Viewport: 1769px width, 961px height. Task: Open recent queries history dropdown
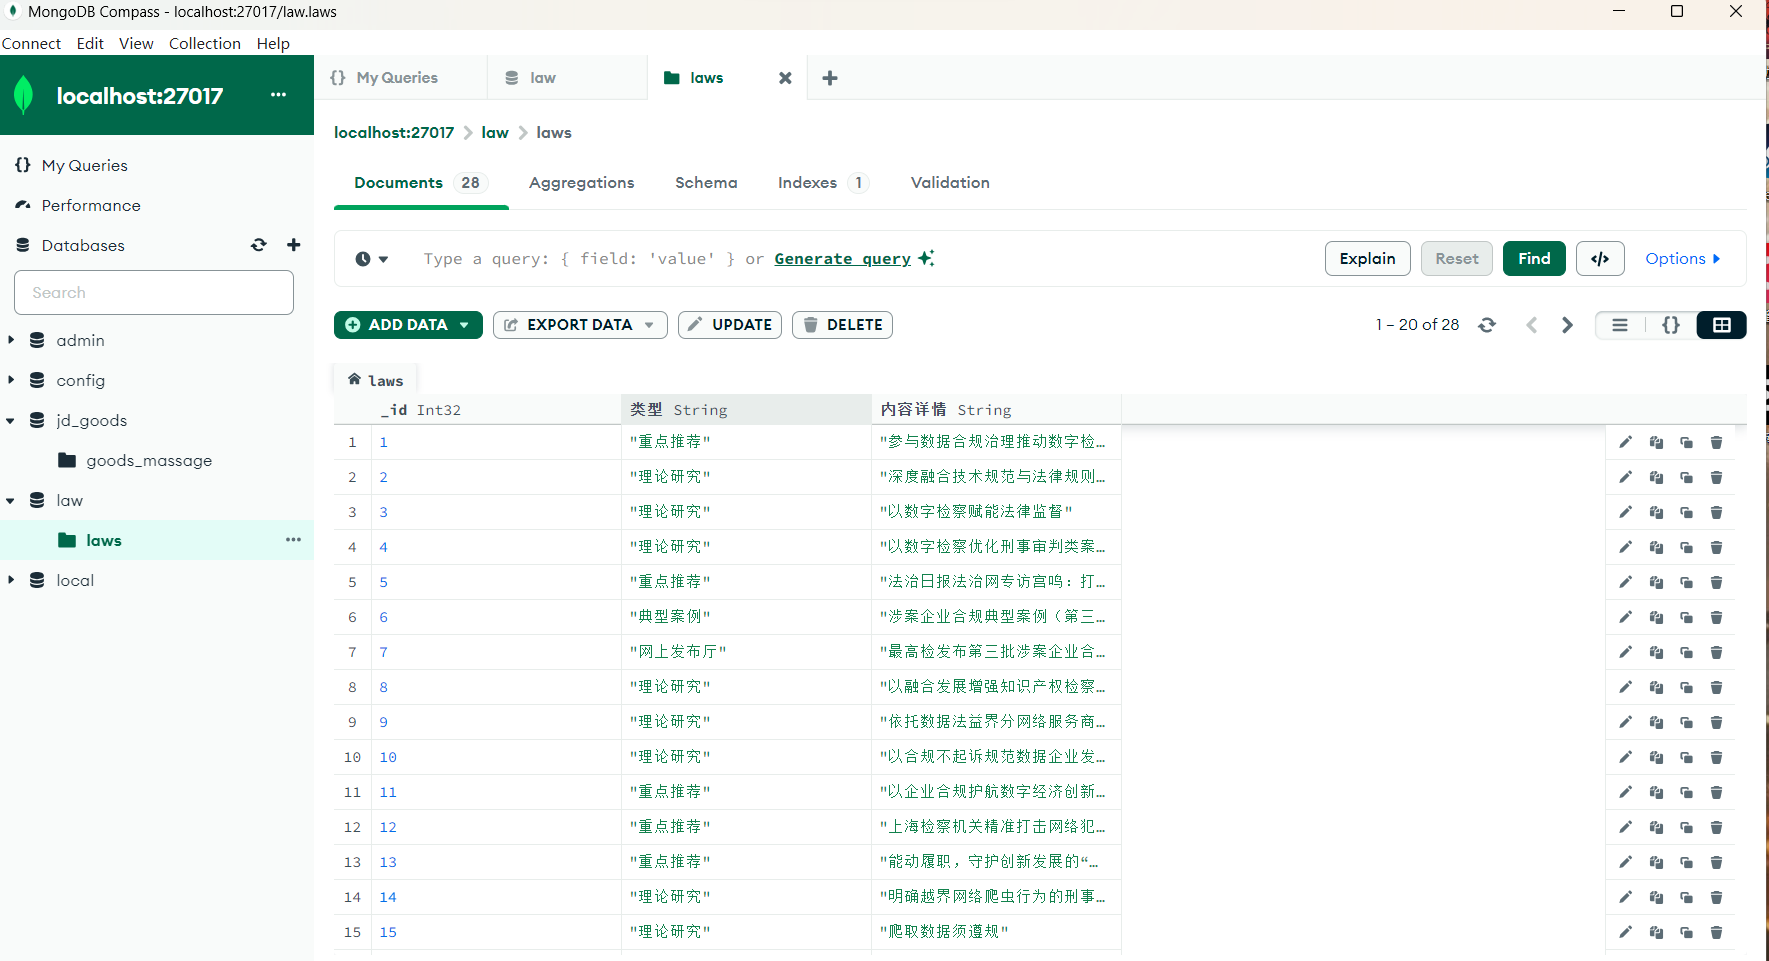pyautogui.click(x=371, y=259)
